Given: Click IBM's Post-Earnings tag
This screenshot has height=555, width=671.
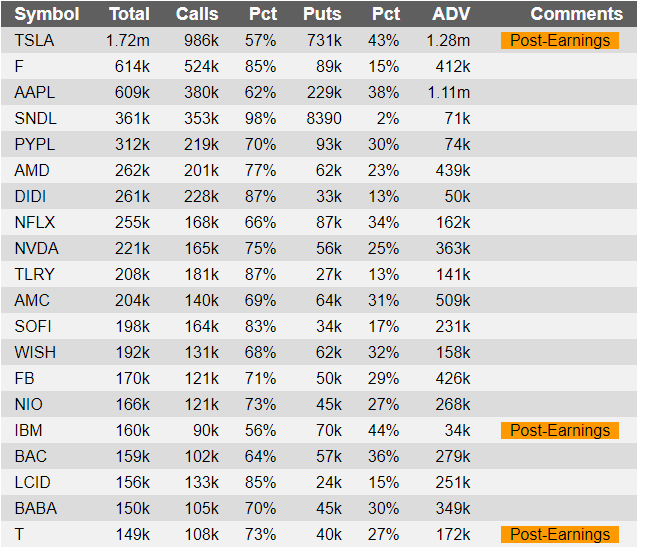Looking at the screenshot, I should tap(560, 430).
